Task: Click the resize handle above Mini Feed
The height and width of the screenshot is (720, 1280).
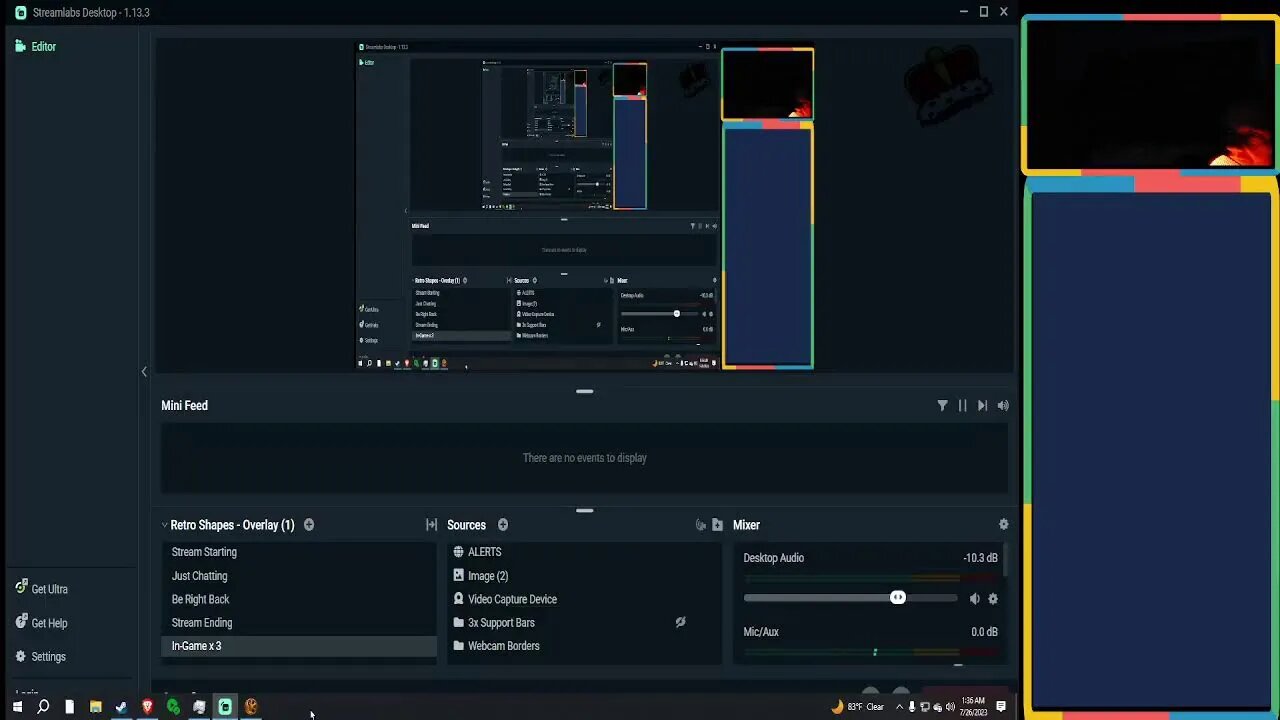Action: (585, 391)
